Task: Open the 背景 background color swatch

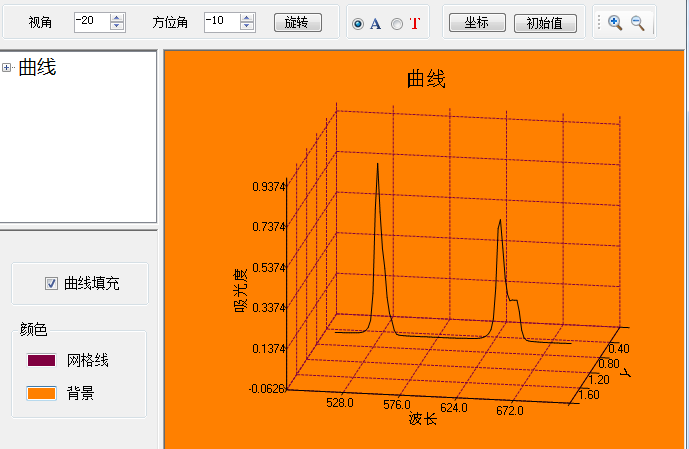Action: coord(41,393)
